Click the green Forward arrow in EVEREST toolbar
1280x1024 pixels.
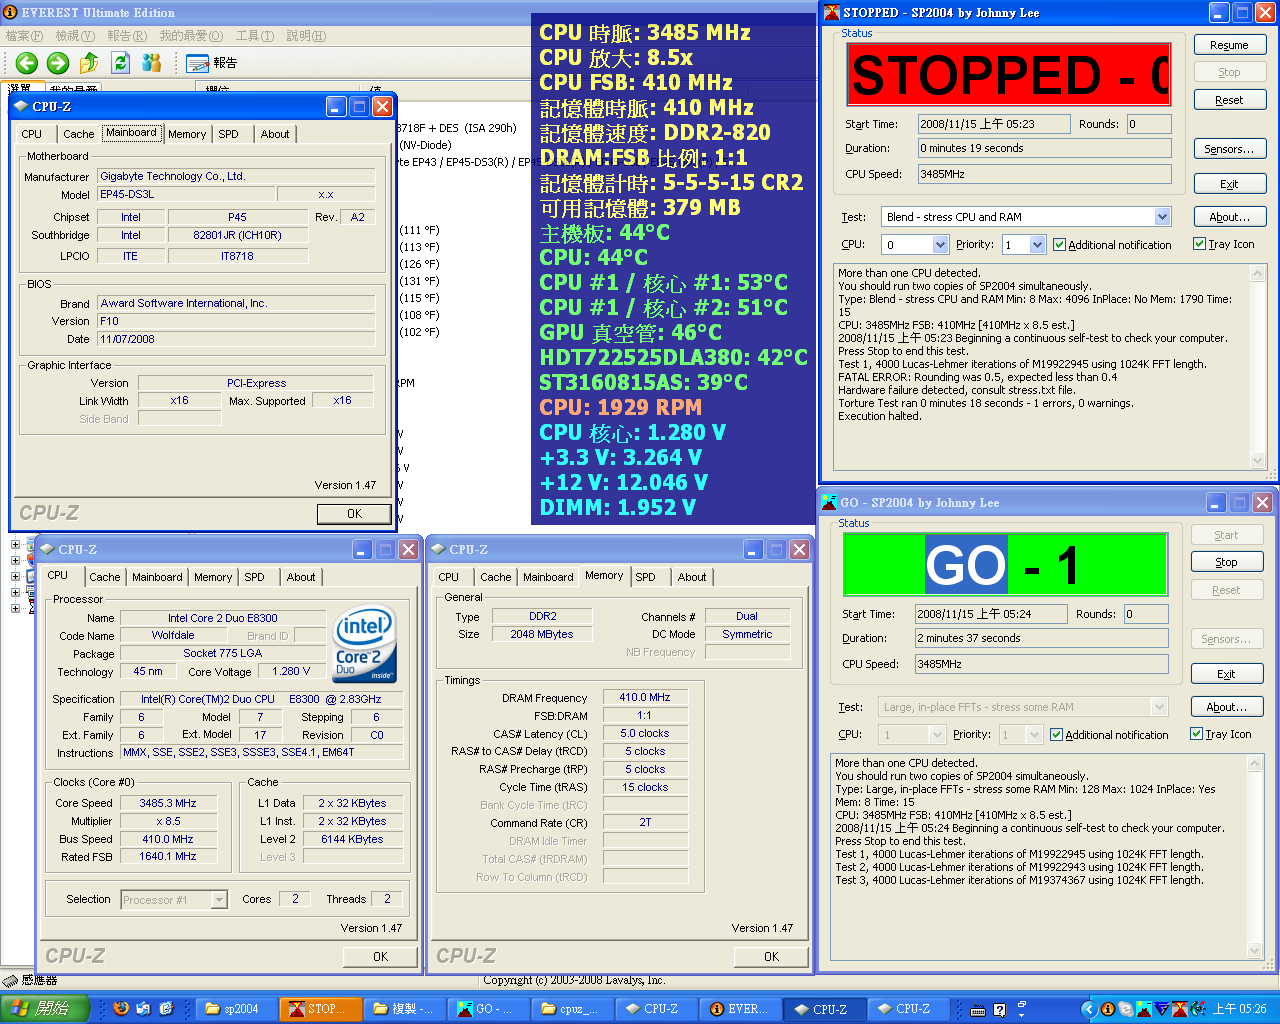[58, 63]
